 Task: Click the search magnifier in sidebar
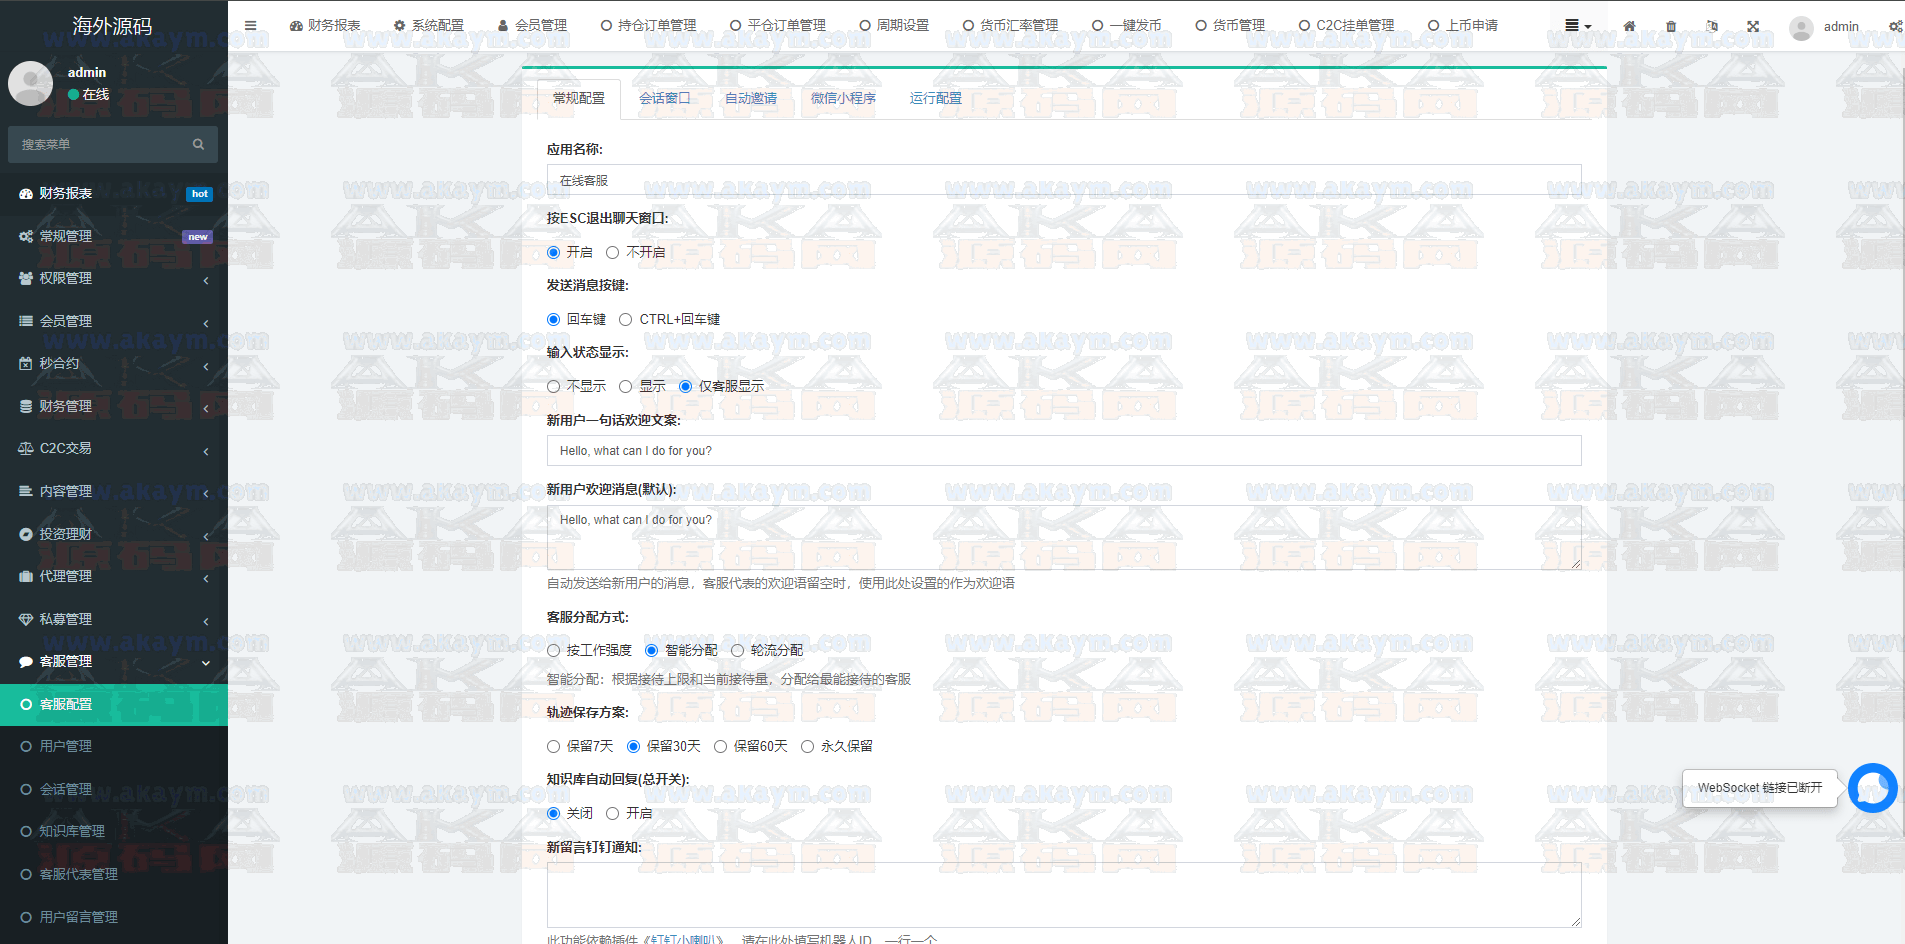point(198,144)
